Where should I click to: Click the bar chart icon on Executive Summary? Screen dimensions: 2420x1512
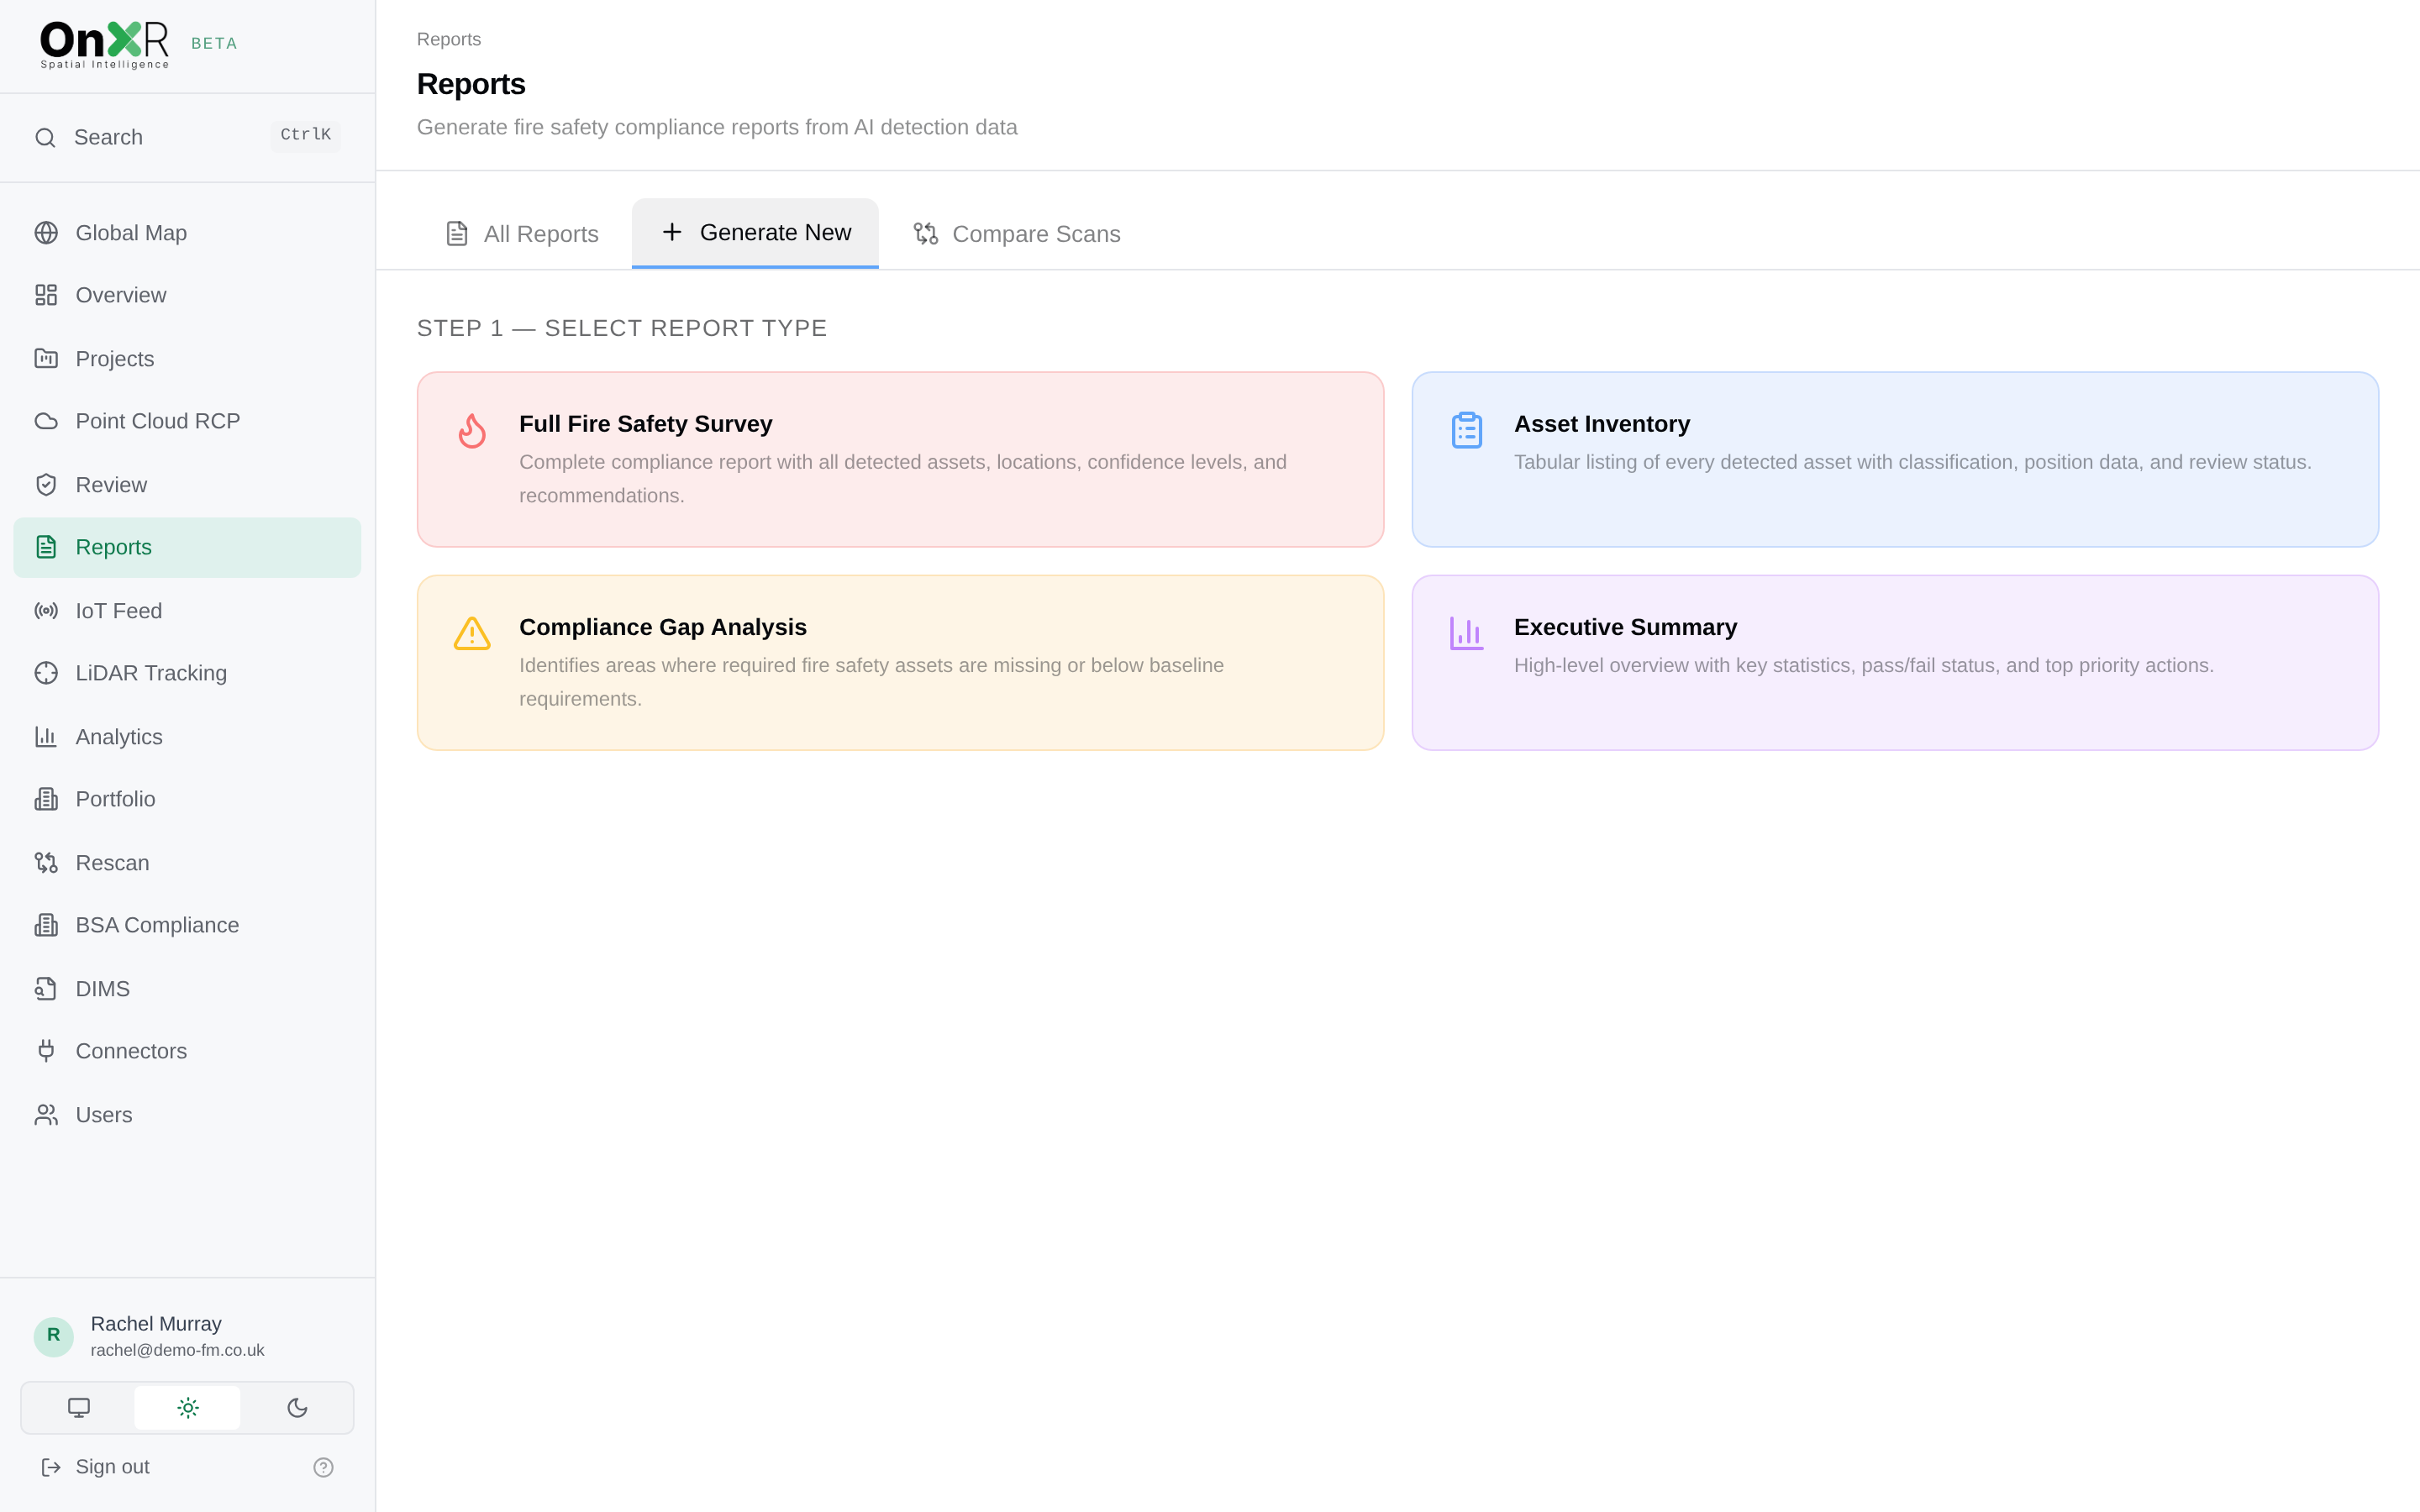1467,633
